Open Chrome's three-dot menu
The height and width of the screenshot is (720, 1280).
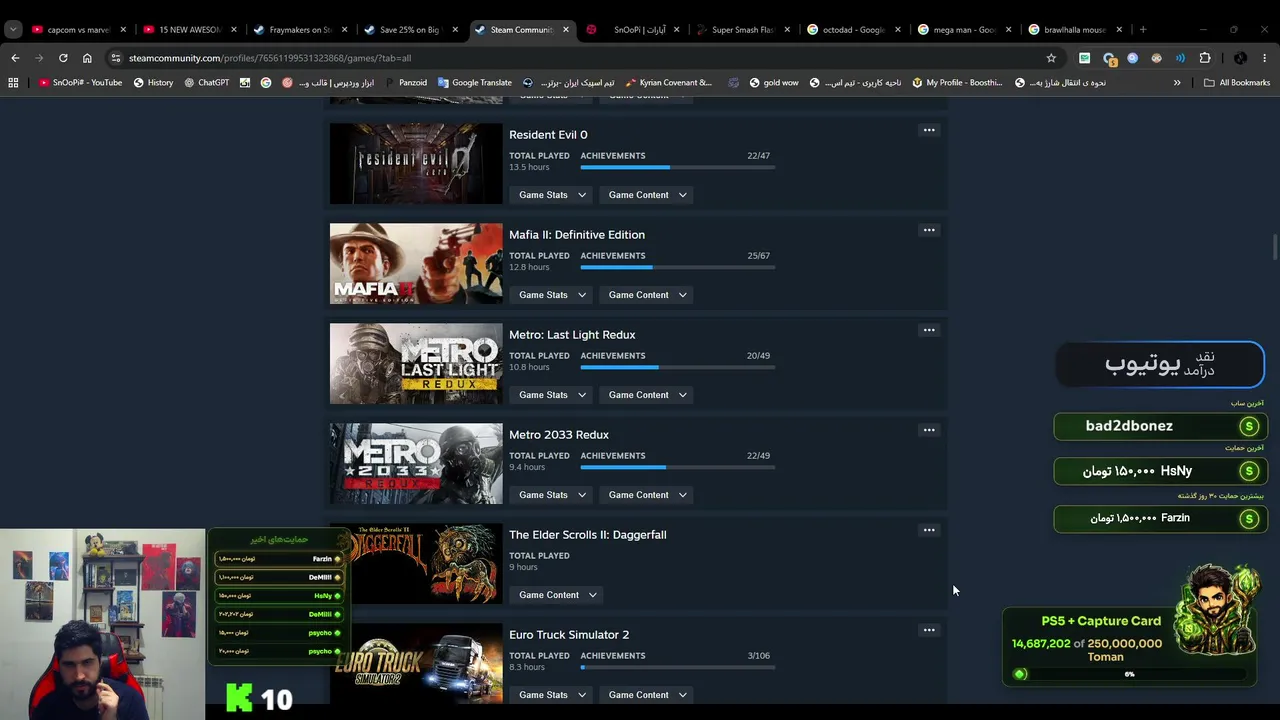[1265, 58]
